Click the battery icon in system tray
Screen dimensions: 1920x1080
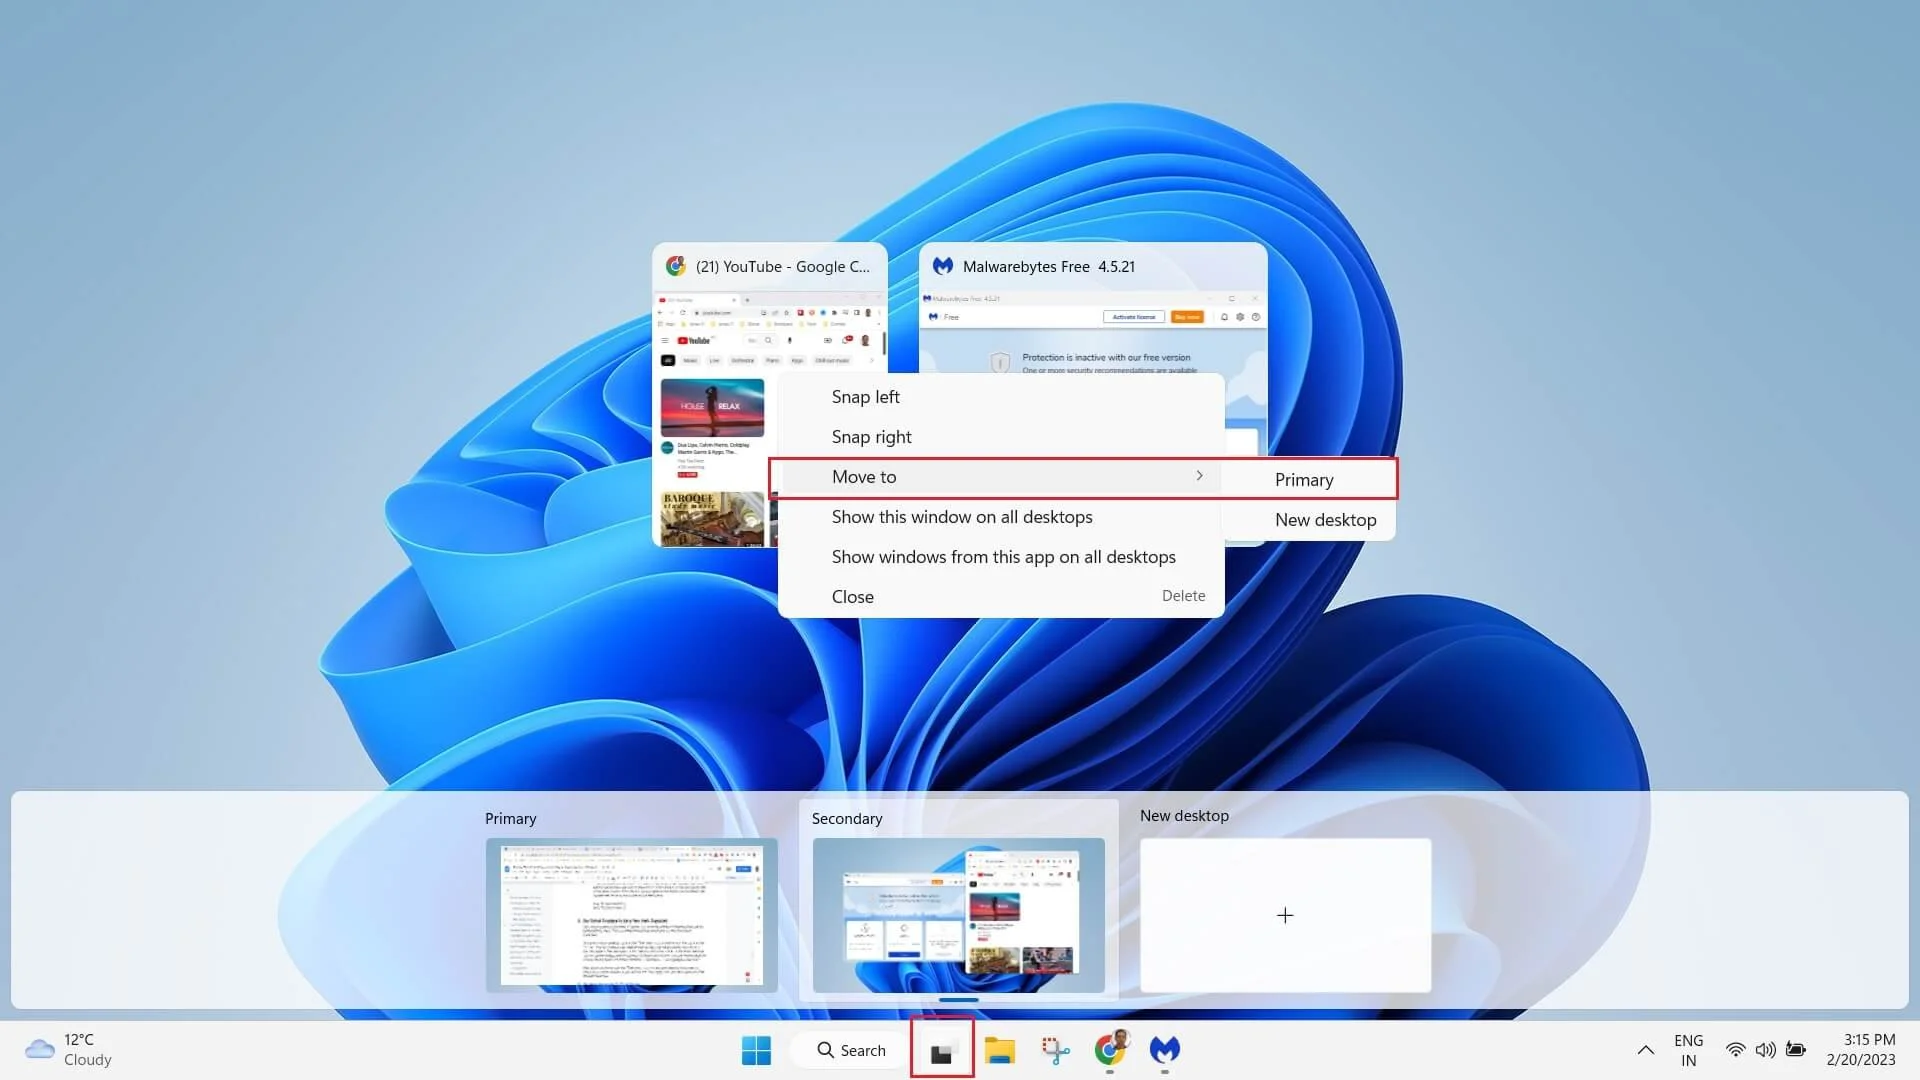[1796, 1050]
